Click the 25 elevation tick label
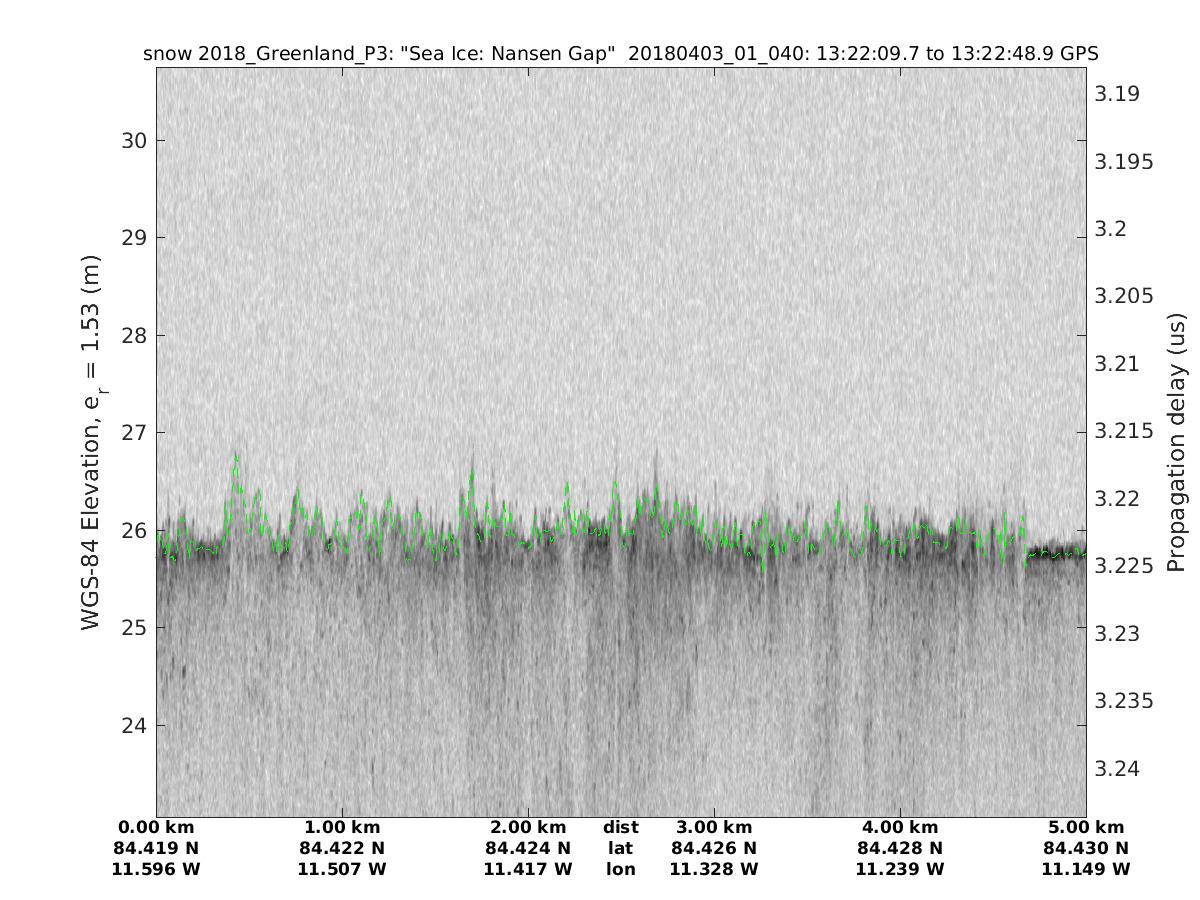 (x=133, y=628)
